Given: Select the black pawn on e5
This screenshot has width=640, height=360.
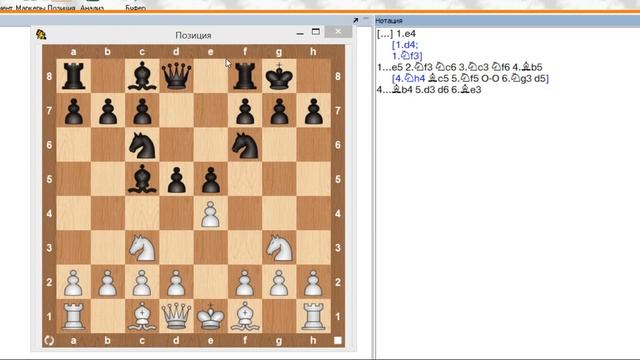Looking at the screenshot, I should tap(211, 179).
